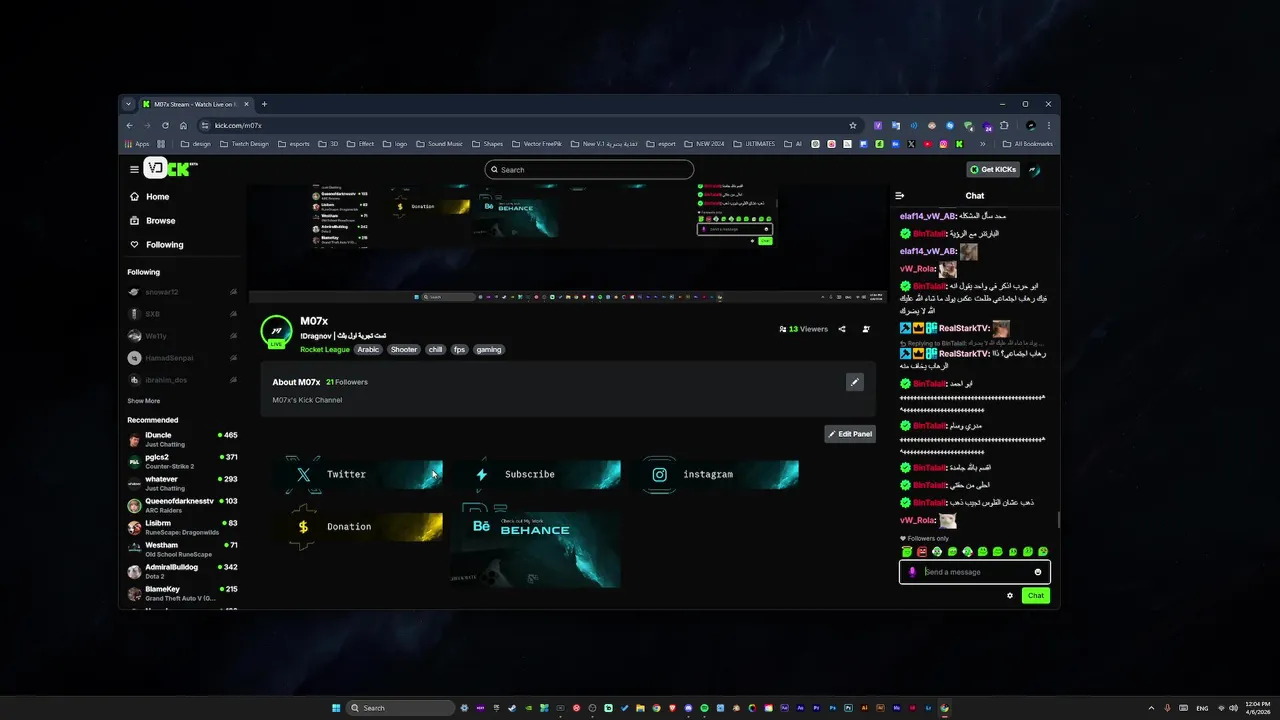The image size is (1280, 720).
Task: Open the Windows Start menu
Action: pyautogui.click(x=336, y=708)
